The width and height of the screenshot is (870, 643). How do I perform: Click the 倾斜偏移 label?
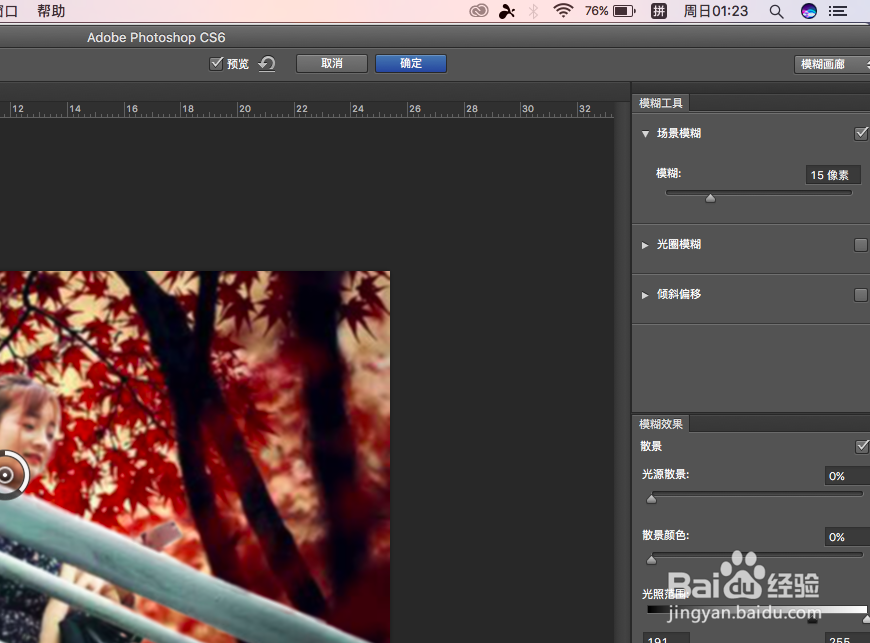click(x=679, y=295)
